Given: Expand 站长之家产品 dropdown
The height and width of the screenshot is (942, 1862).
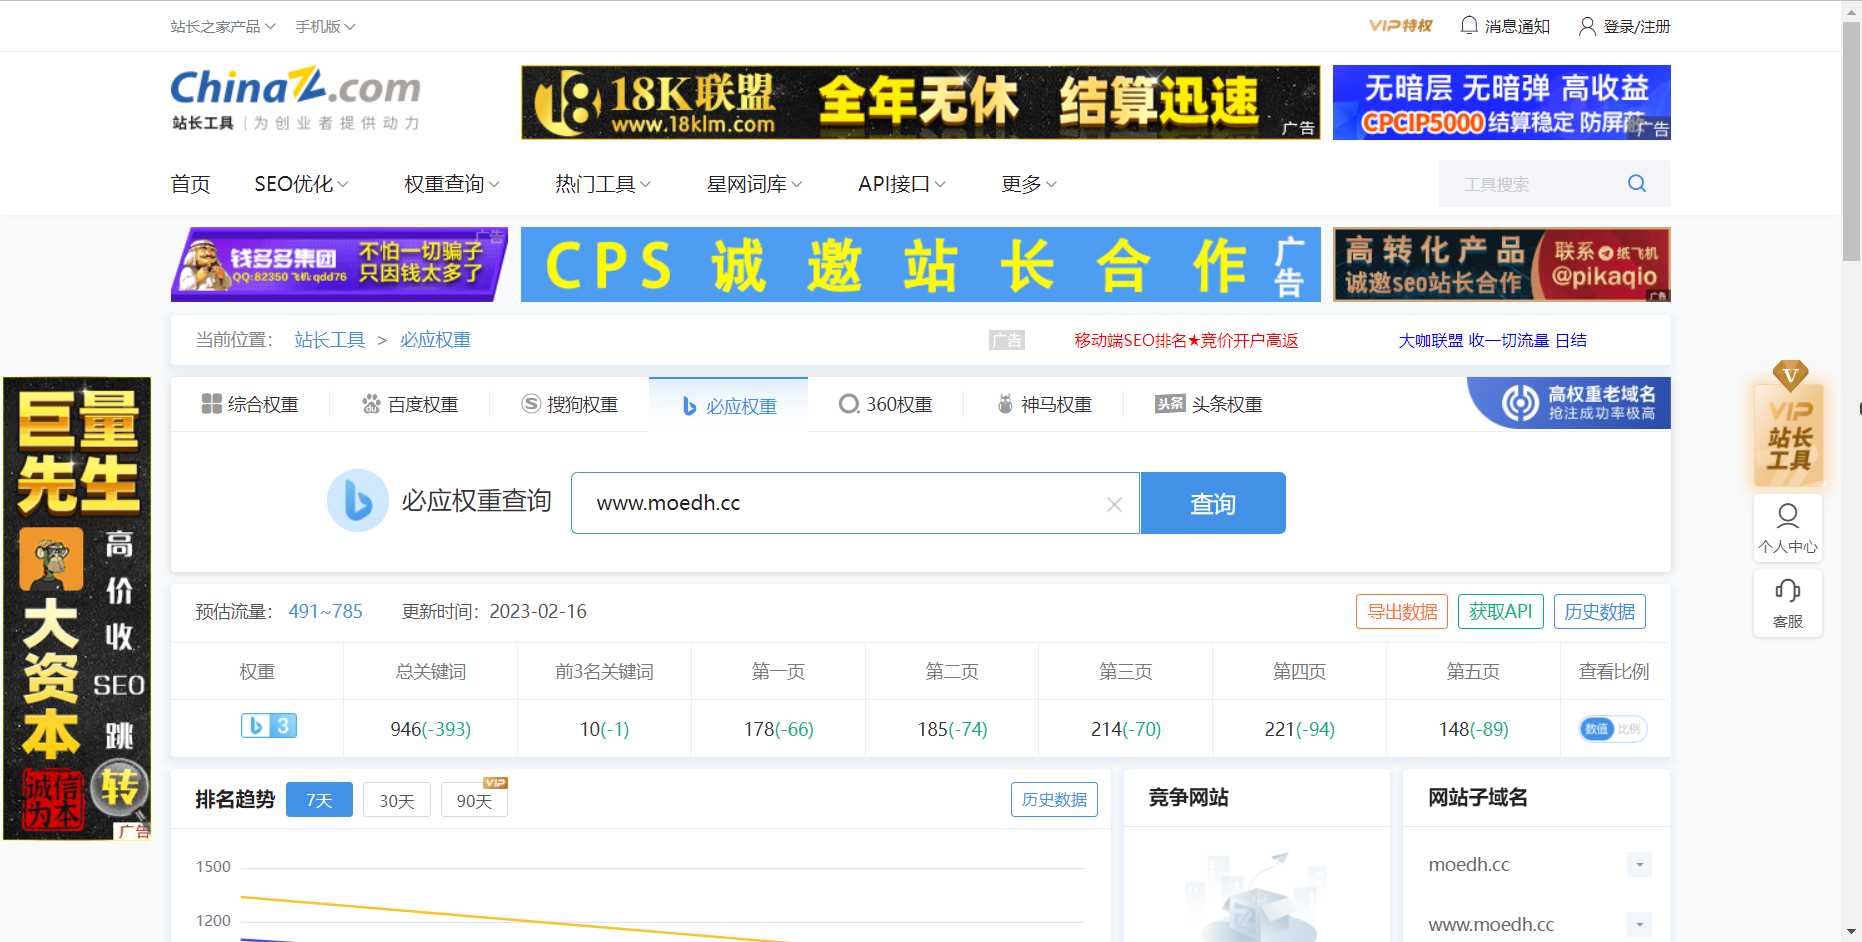Looking at the screenshot, I should click(222, 26).
